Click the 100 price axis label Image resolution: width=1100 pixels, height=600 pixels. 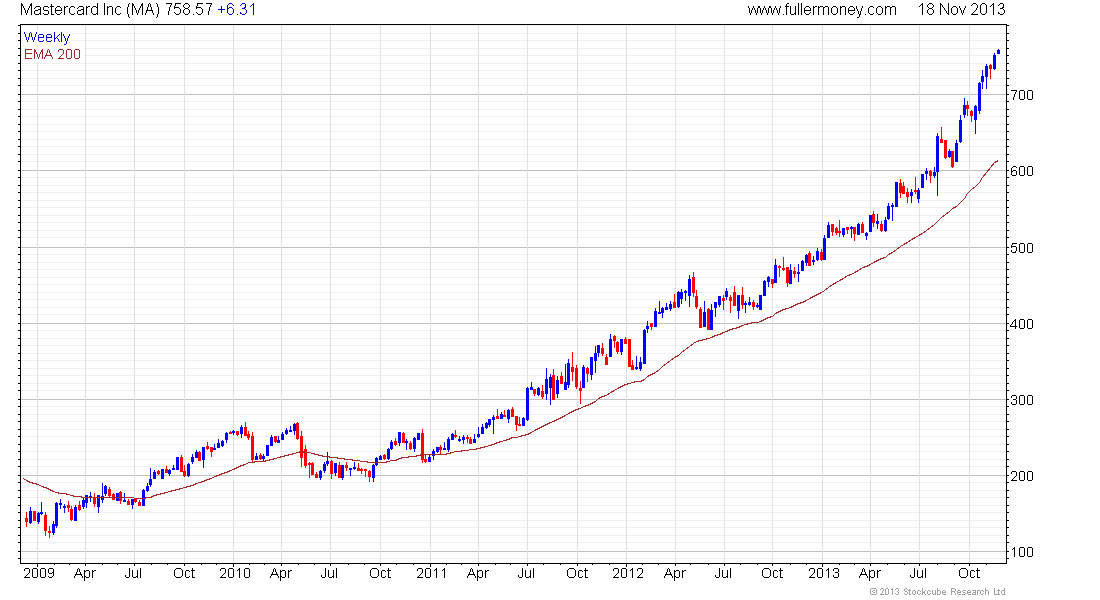point(1021,552)
